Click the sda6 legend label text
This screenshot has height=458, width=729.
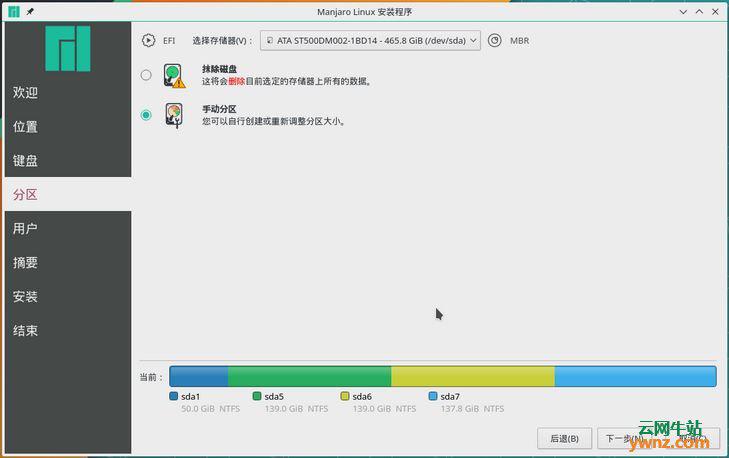(362, 397)
